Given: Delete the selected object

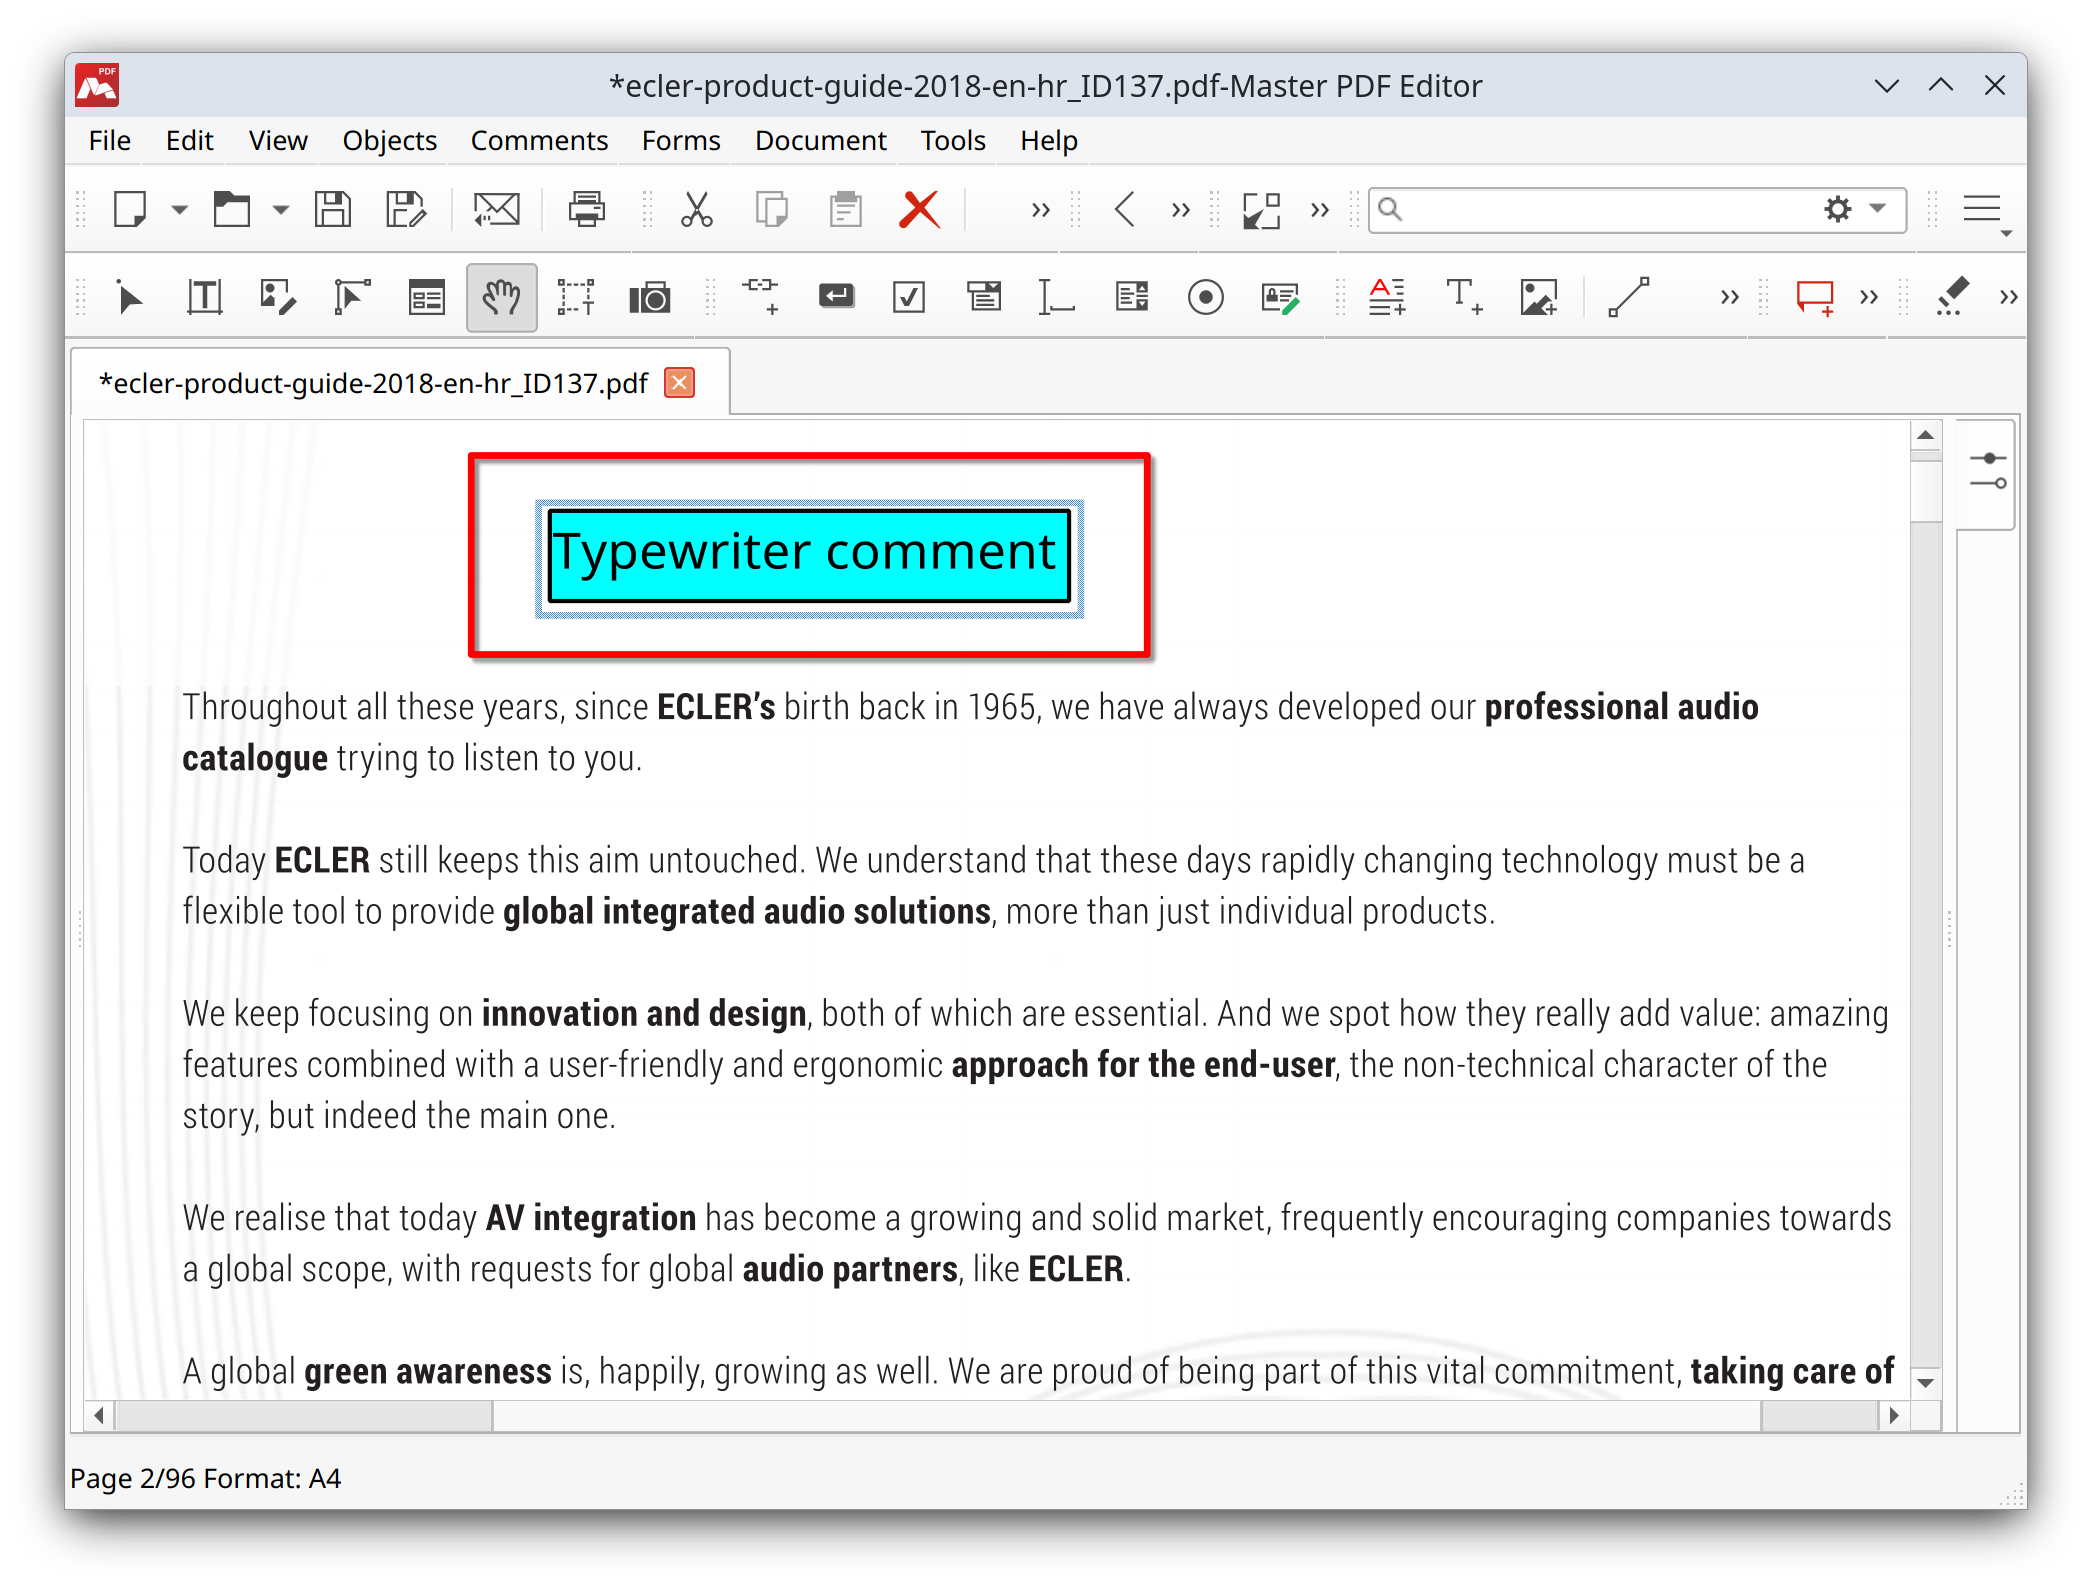Looking at the screenshot, I should pos(919,209).
